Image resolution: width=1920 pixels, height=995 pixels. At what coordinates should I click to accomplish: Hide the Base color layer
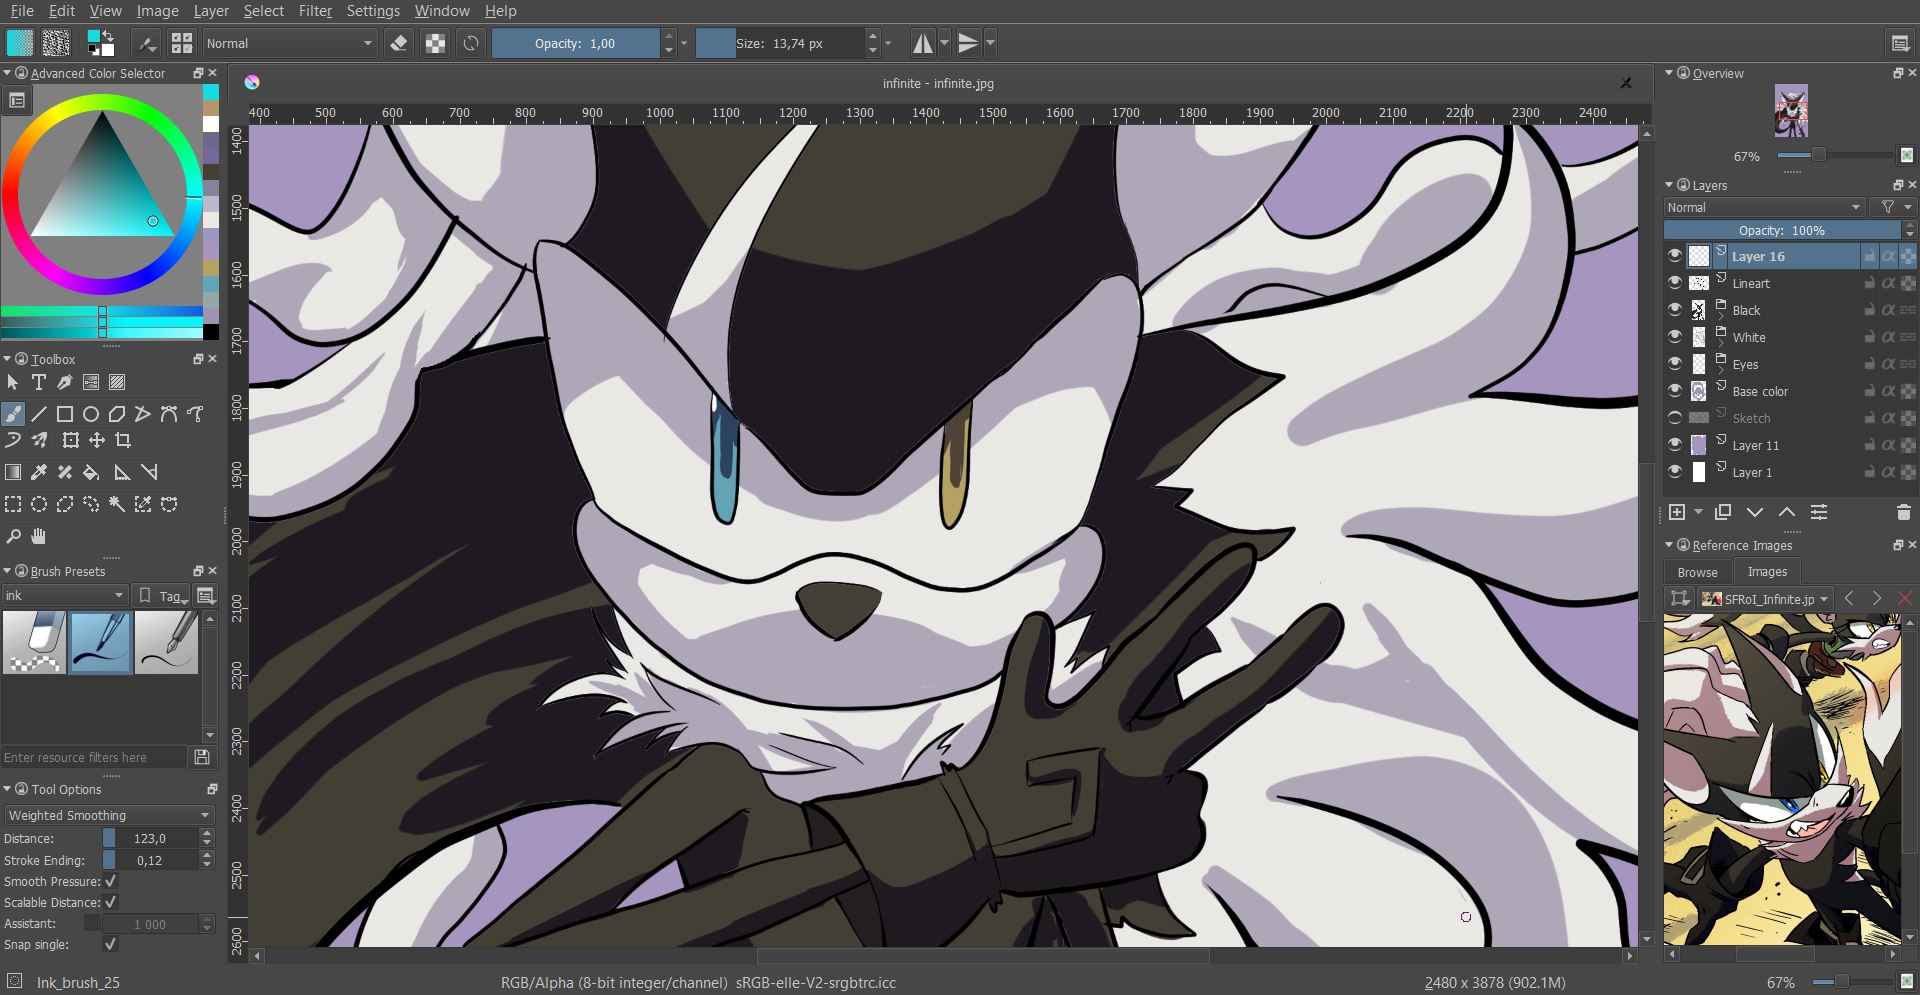tap(1675, 391)
